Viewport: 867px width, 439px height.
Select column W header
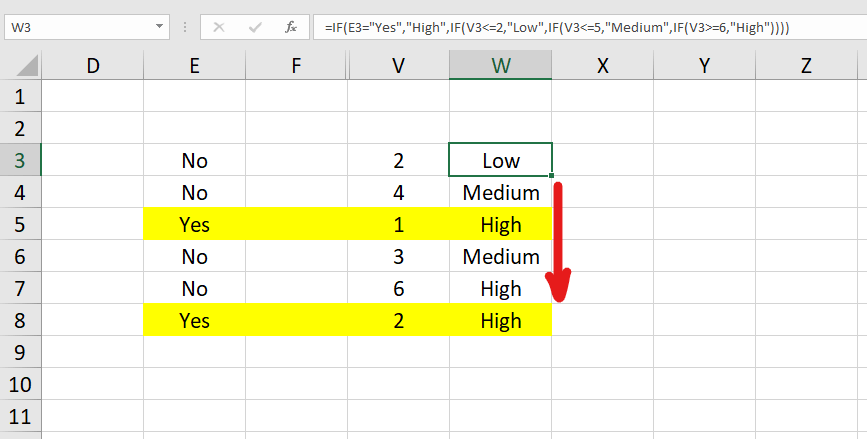point(500,65)
